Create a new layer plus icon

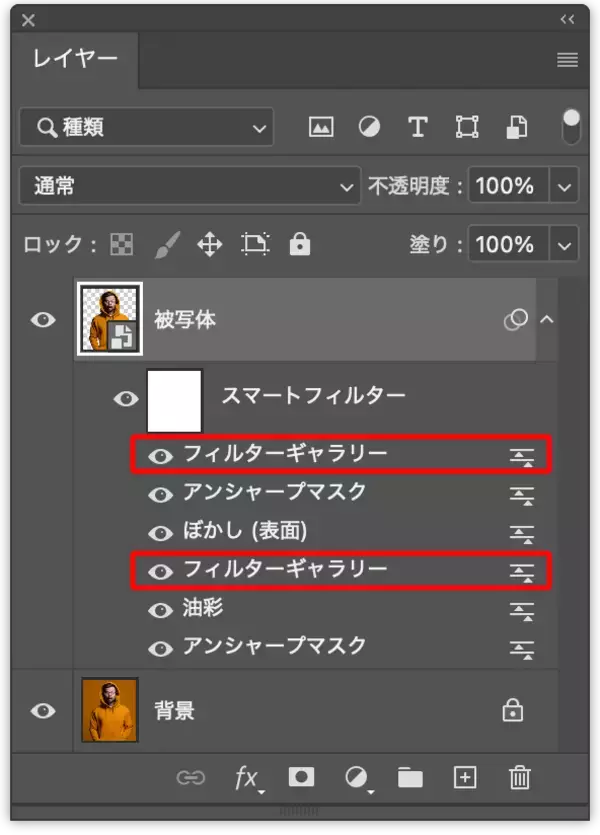coord(465,777)
